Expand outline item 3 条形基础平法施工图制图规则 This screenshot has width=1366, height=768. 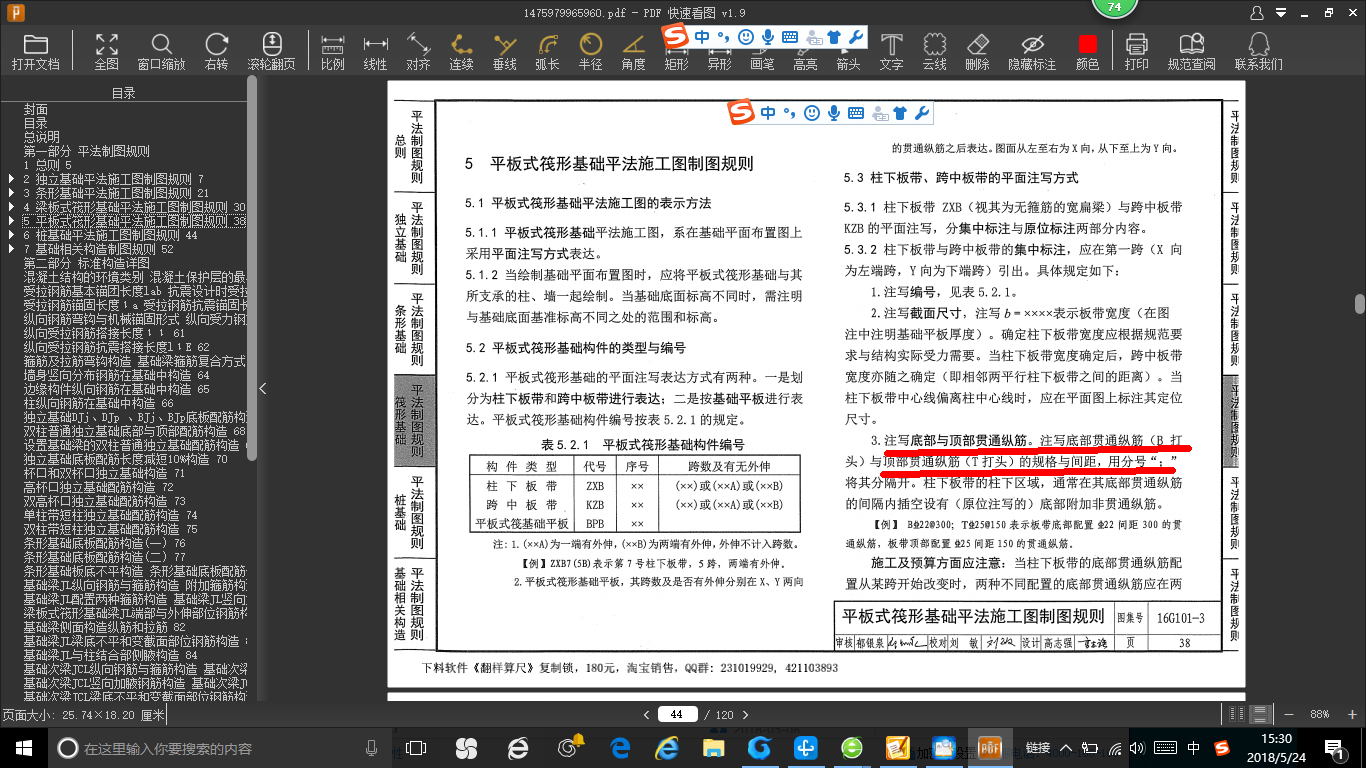click(x=11, y=193)
